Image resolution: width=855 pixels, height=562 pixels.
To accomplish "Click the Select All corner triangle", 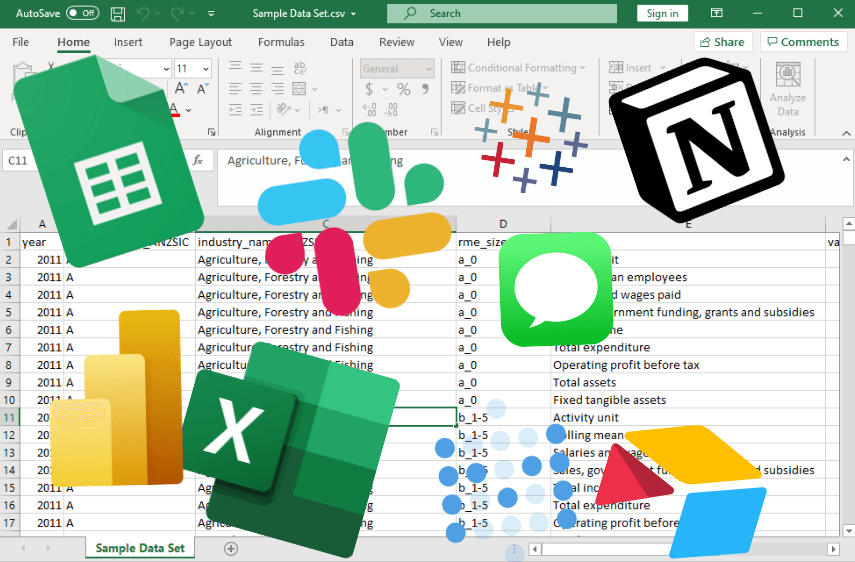I will tap(10, 224).
